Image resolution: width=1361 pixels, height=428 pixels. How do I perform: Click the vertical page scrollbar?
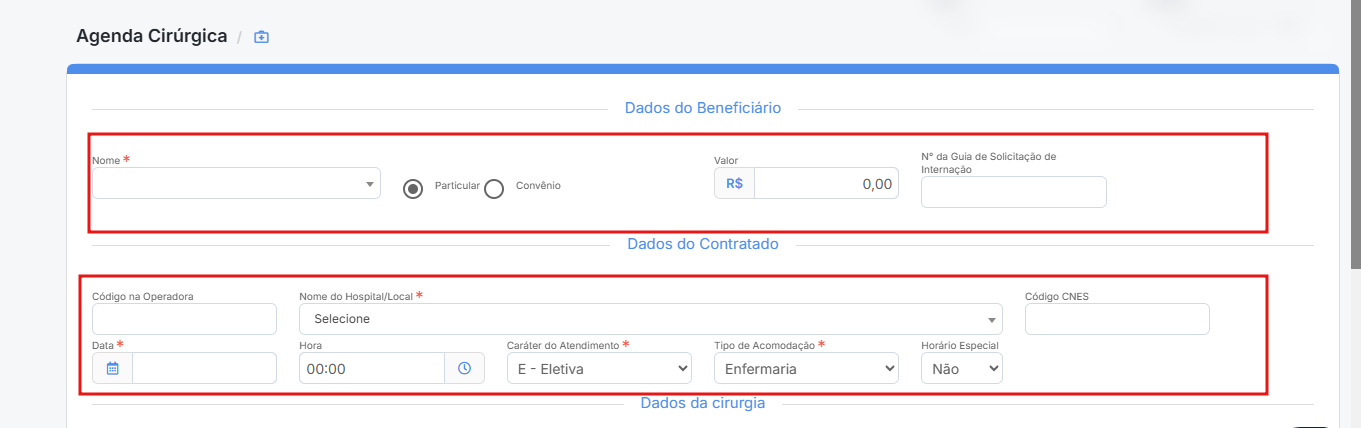tap(1355, 140)
